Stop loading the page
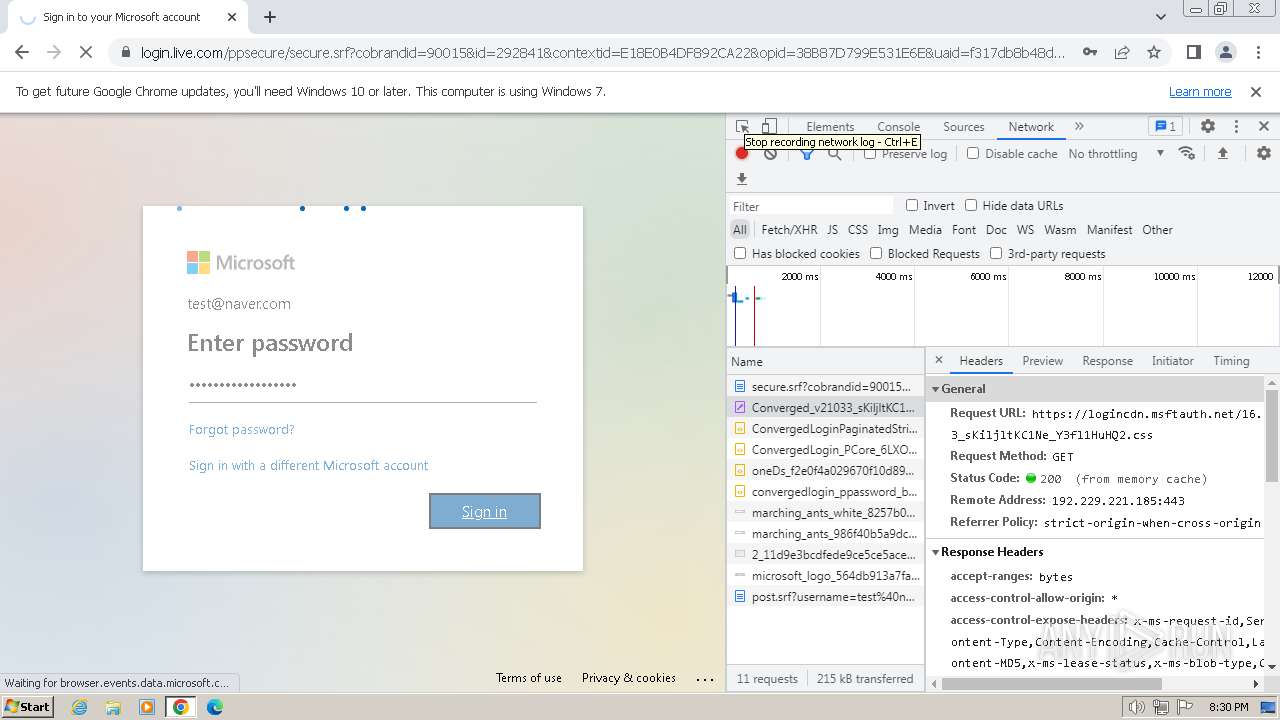 point(85,52)
